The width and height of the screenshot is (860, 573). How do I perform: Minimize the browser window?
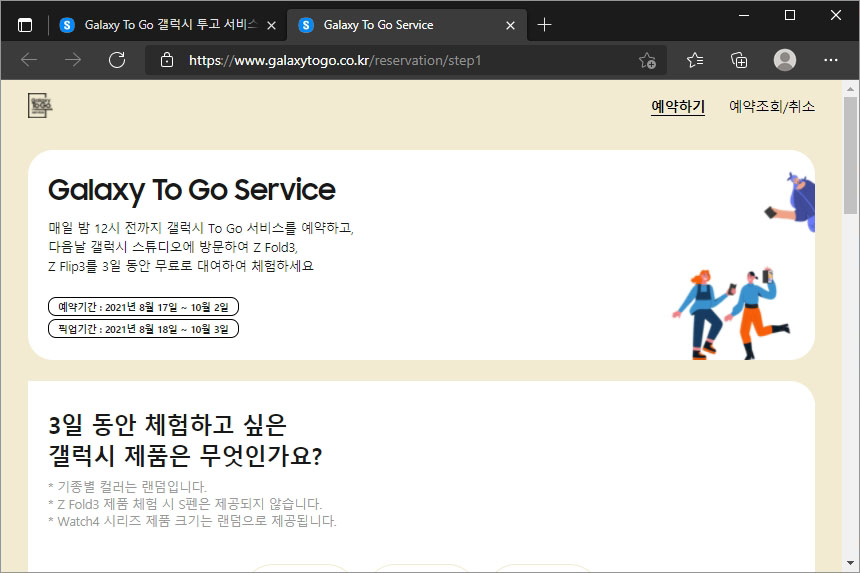coord(744,15)
